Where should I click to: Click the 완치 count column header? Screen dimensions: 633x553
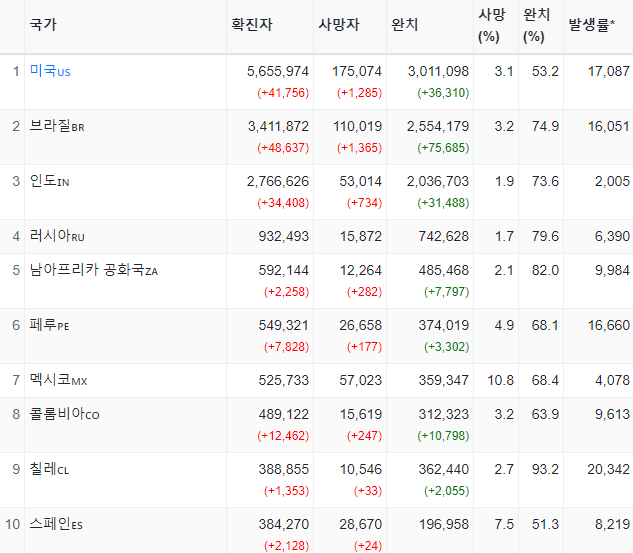pos(405,25)
